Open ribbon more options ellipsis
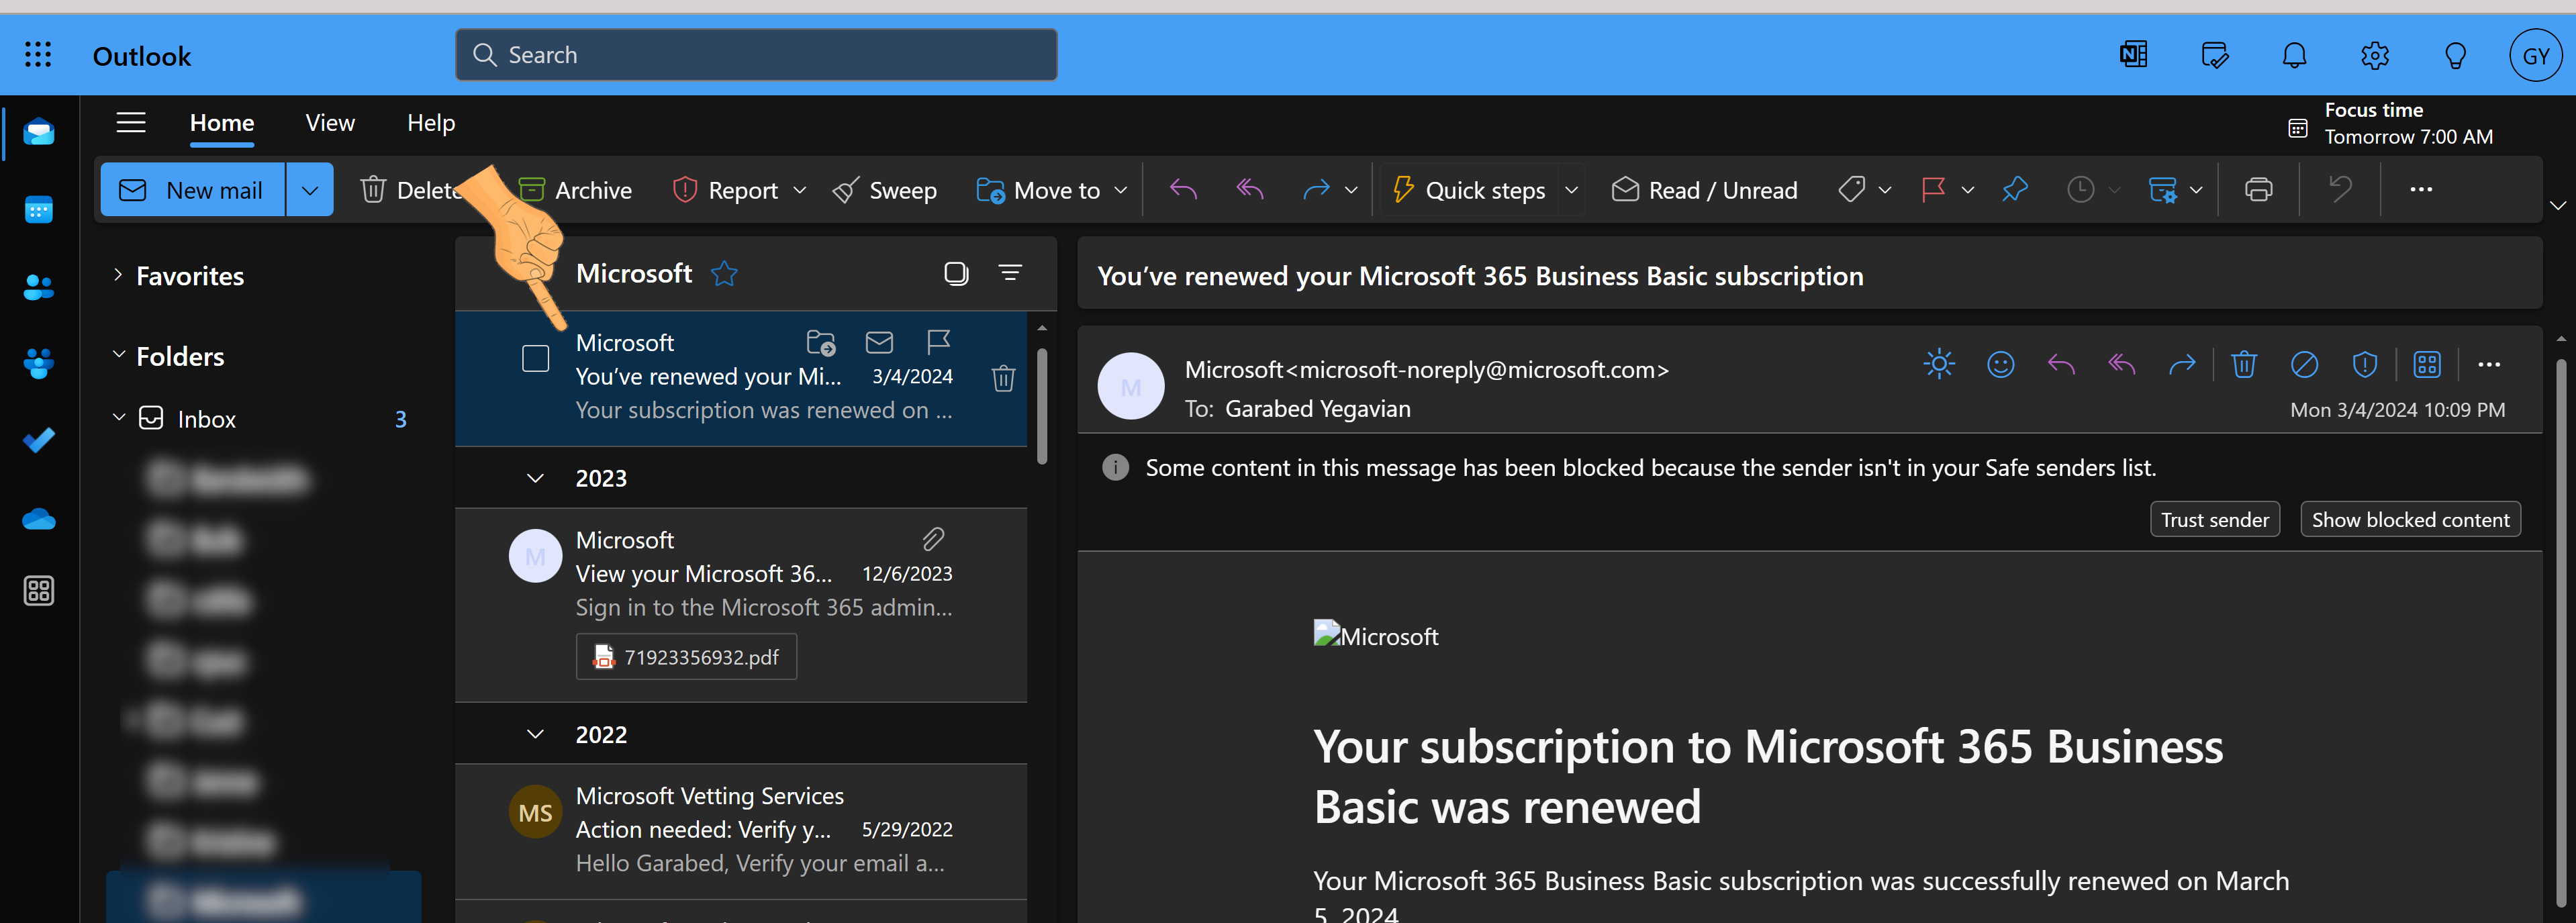This screenshot has height=923, width=2576. [x=2421, y=189]
